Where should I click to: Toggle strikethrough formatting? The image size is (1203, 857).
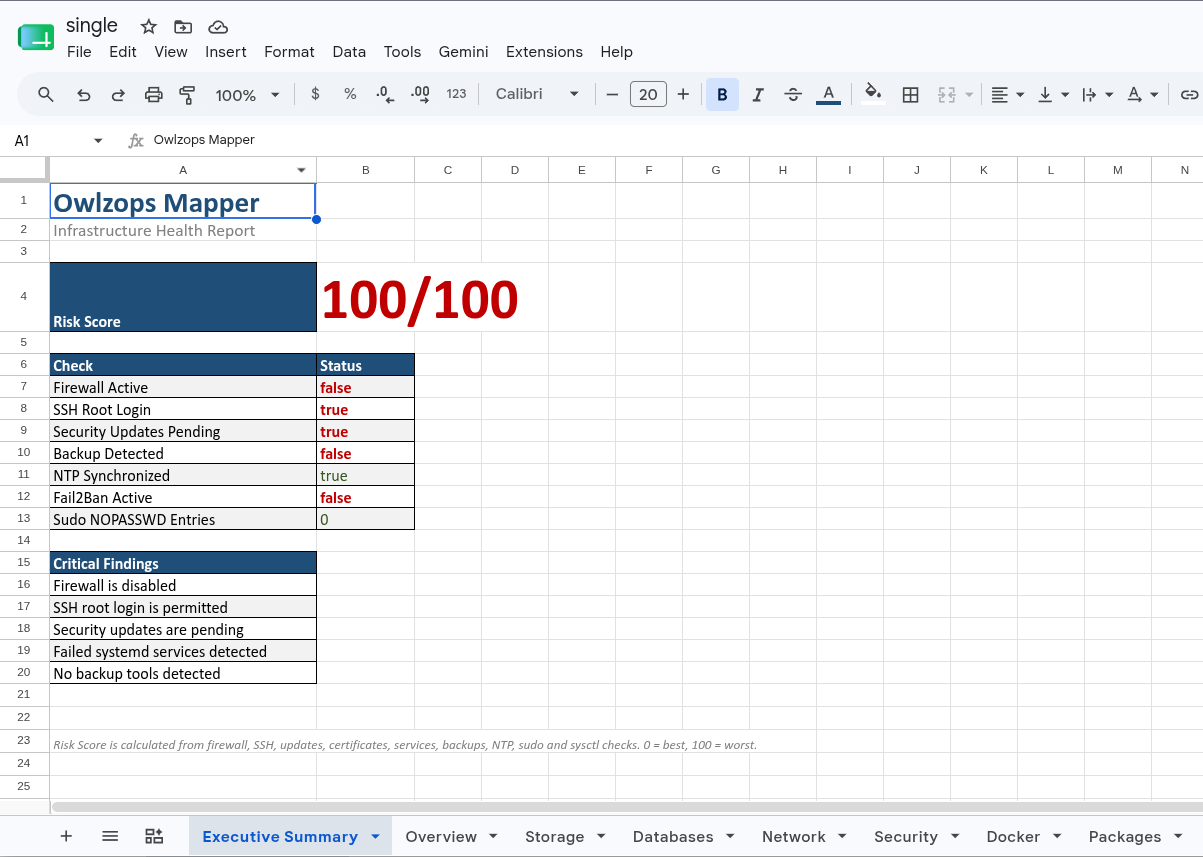pos(793,94)
